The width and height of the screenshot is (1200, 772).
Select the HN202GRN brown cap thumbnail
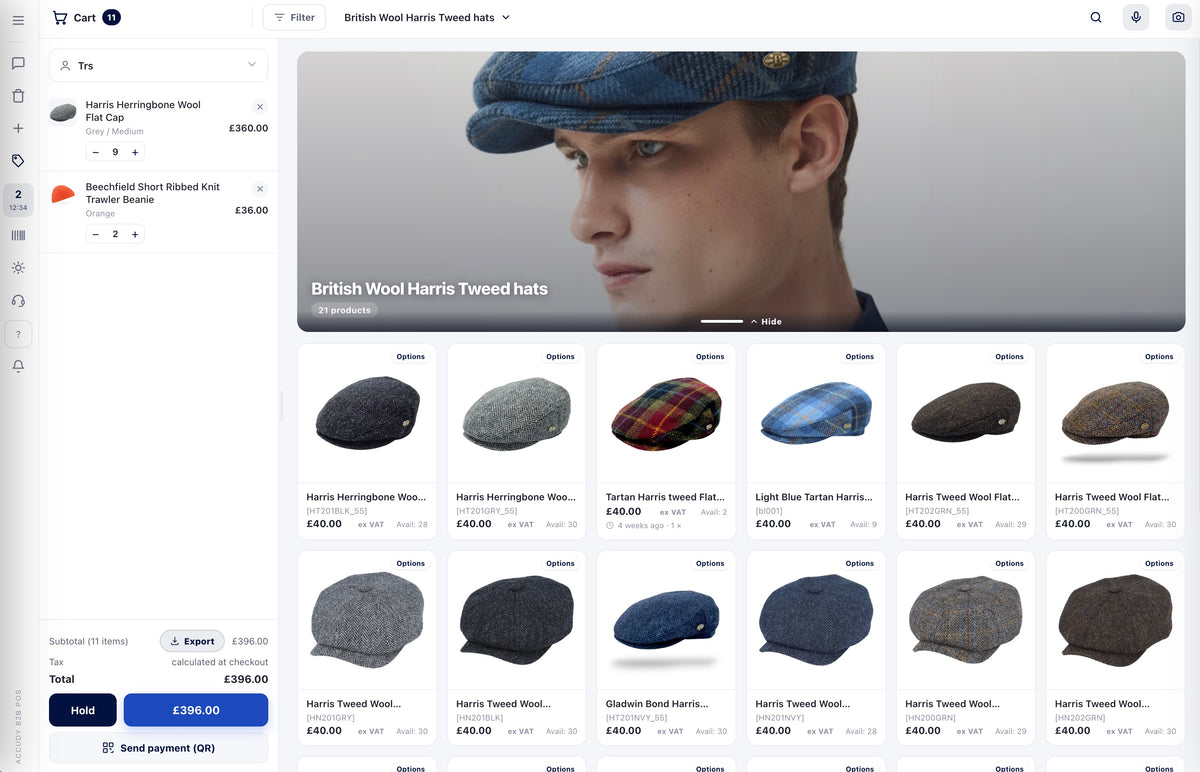pyautogui.click(x=1116, y=620)
